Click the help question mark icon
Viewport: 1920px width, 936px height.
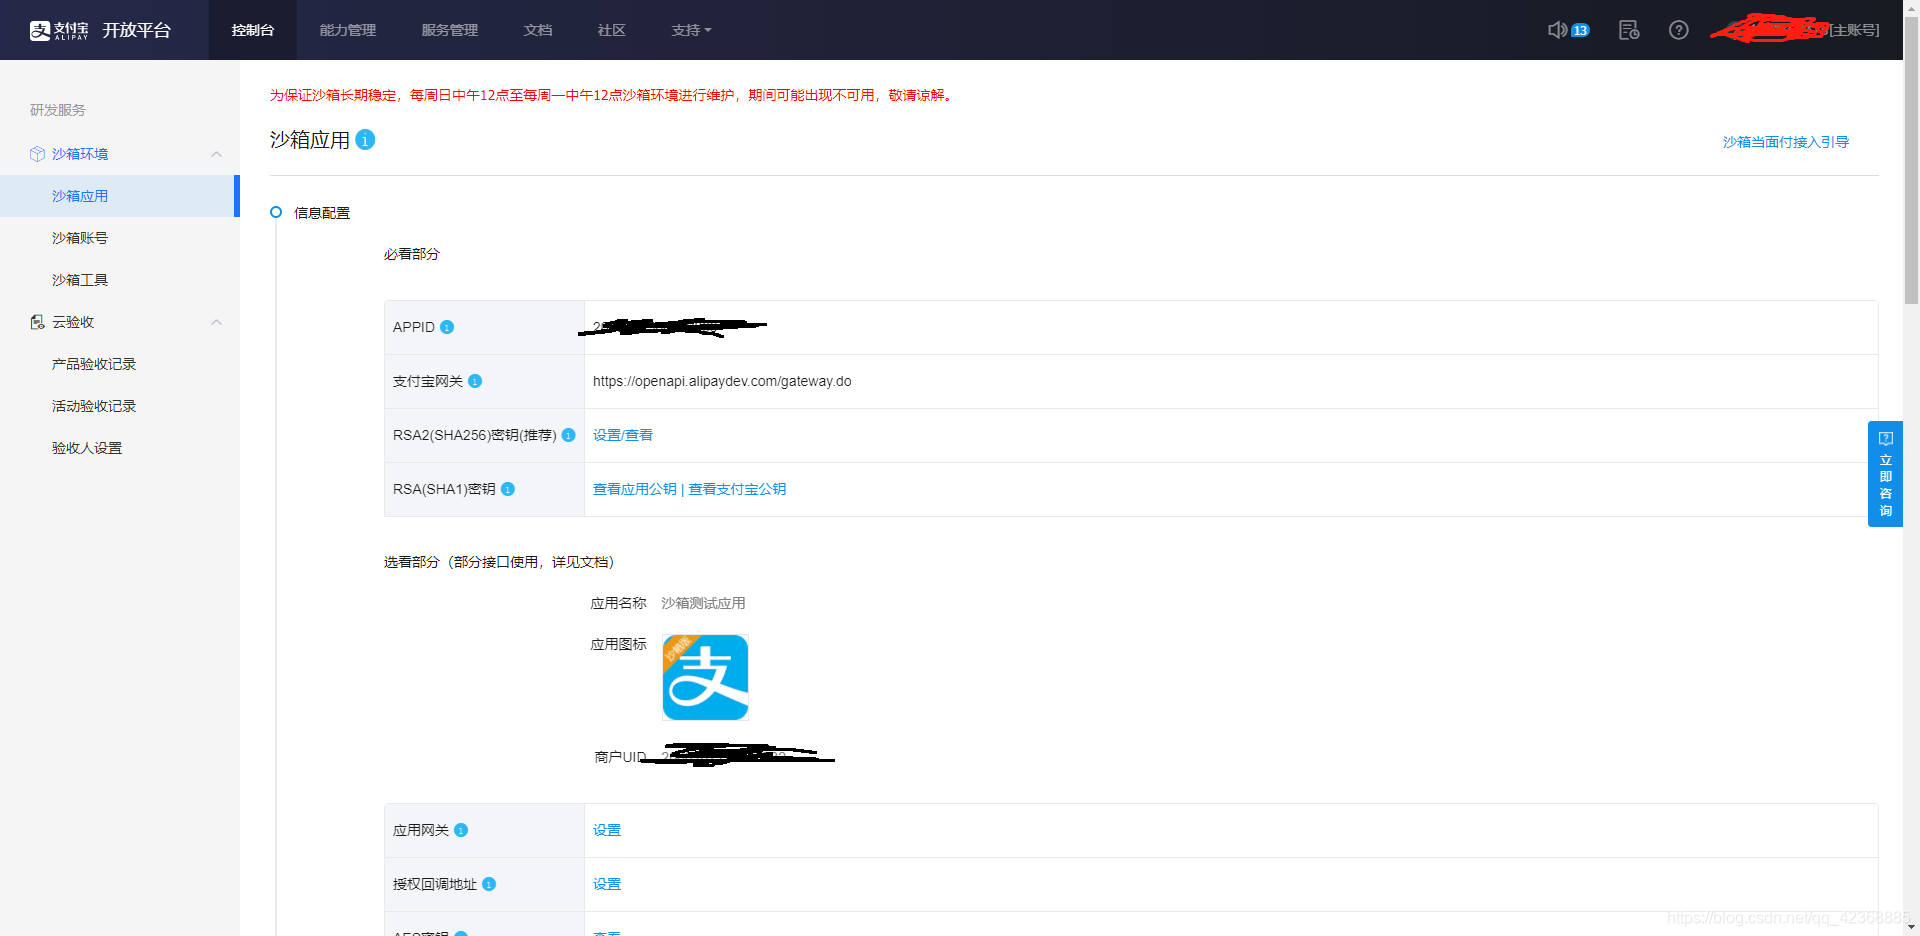point(1679,30)
